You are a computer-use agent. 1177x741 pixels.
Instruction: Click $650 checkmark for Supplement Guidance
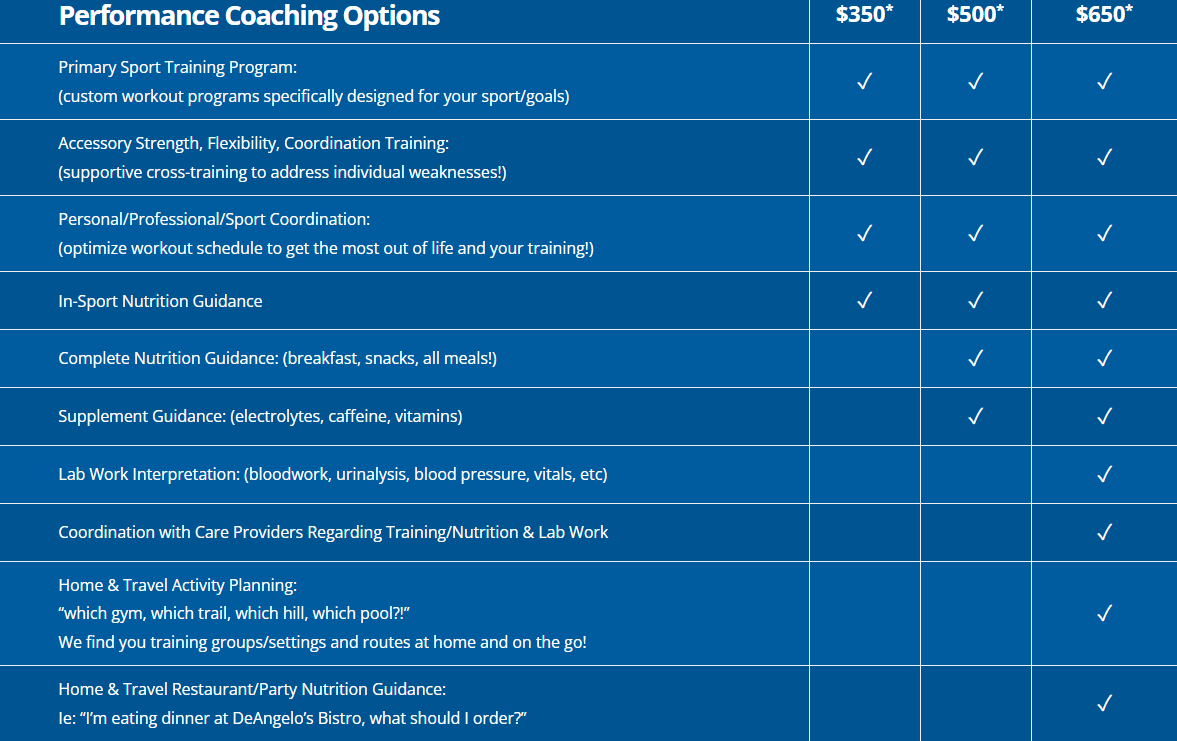(1104, 416)
